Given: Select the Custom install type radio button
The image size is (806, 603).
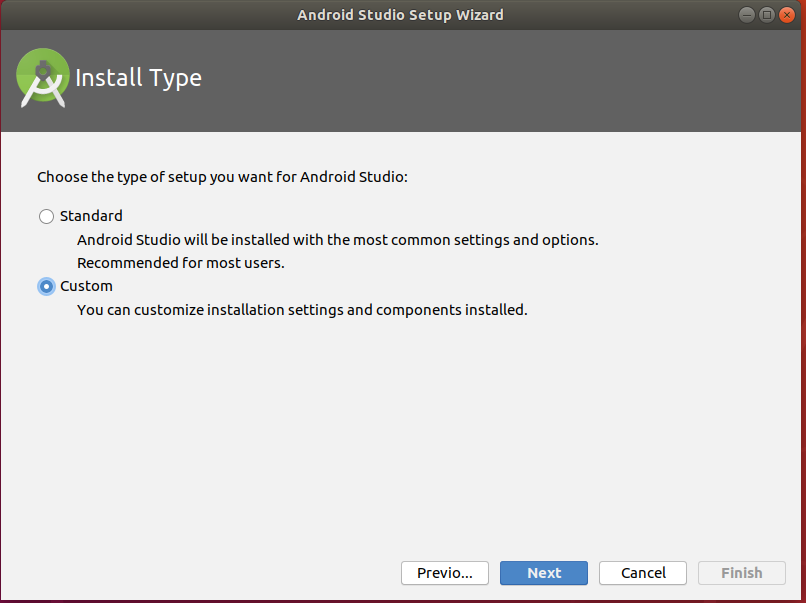Looking at the screenshot, I should pos(46,286).
